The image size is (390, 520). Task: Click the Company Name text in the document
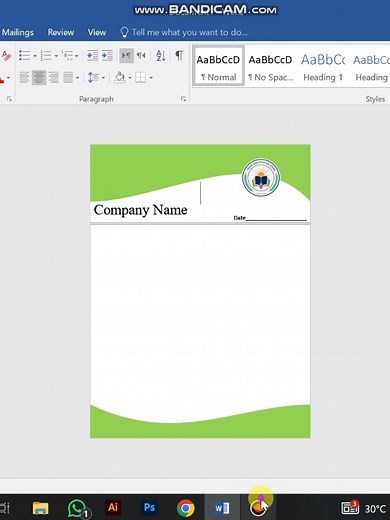coord(140,210)
